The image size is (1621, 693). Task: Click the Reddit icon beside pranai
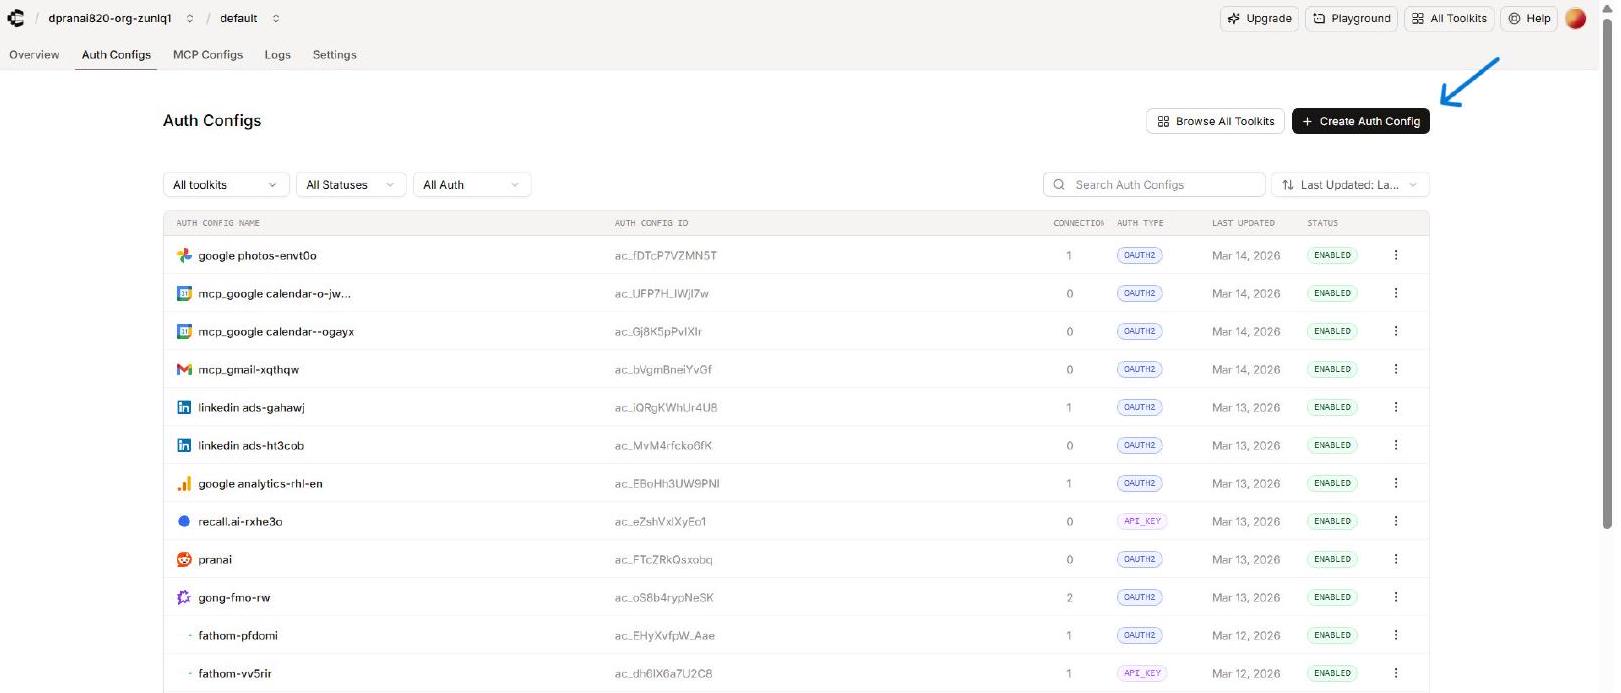pos(184,559)
